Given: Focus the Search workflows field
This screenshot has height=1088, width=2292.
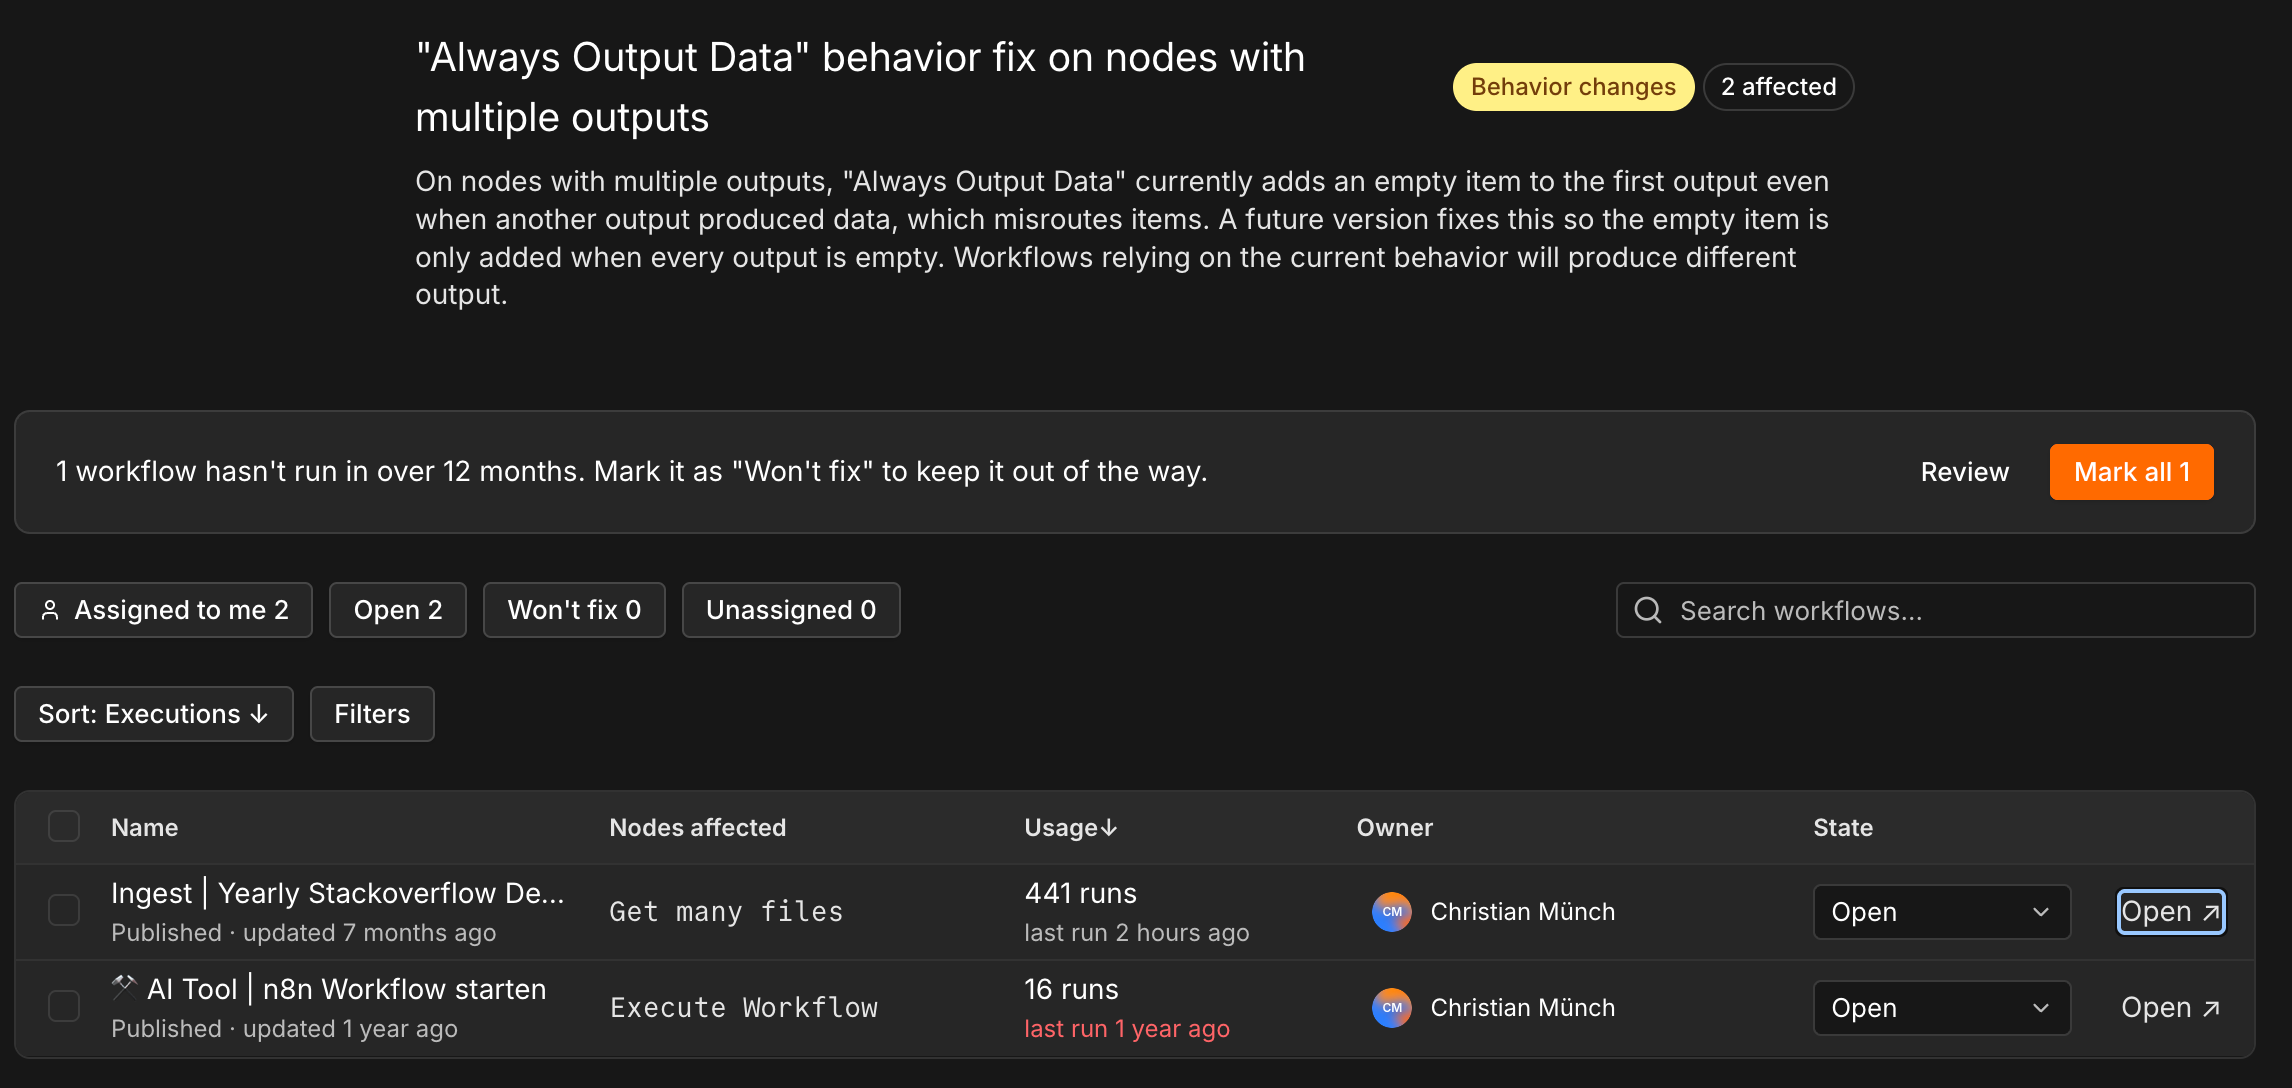Looking at the screenshot, I should tap(1936, 610).
